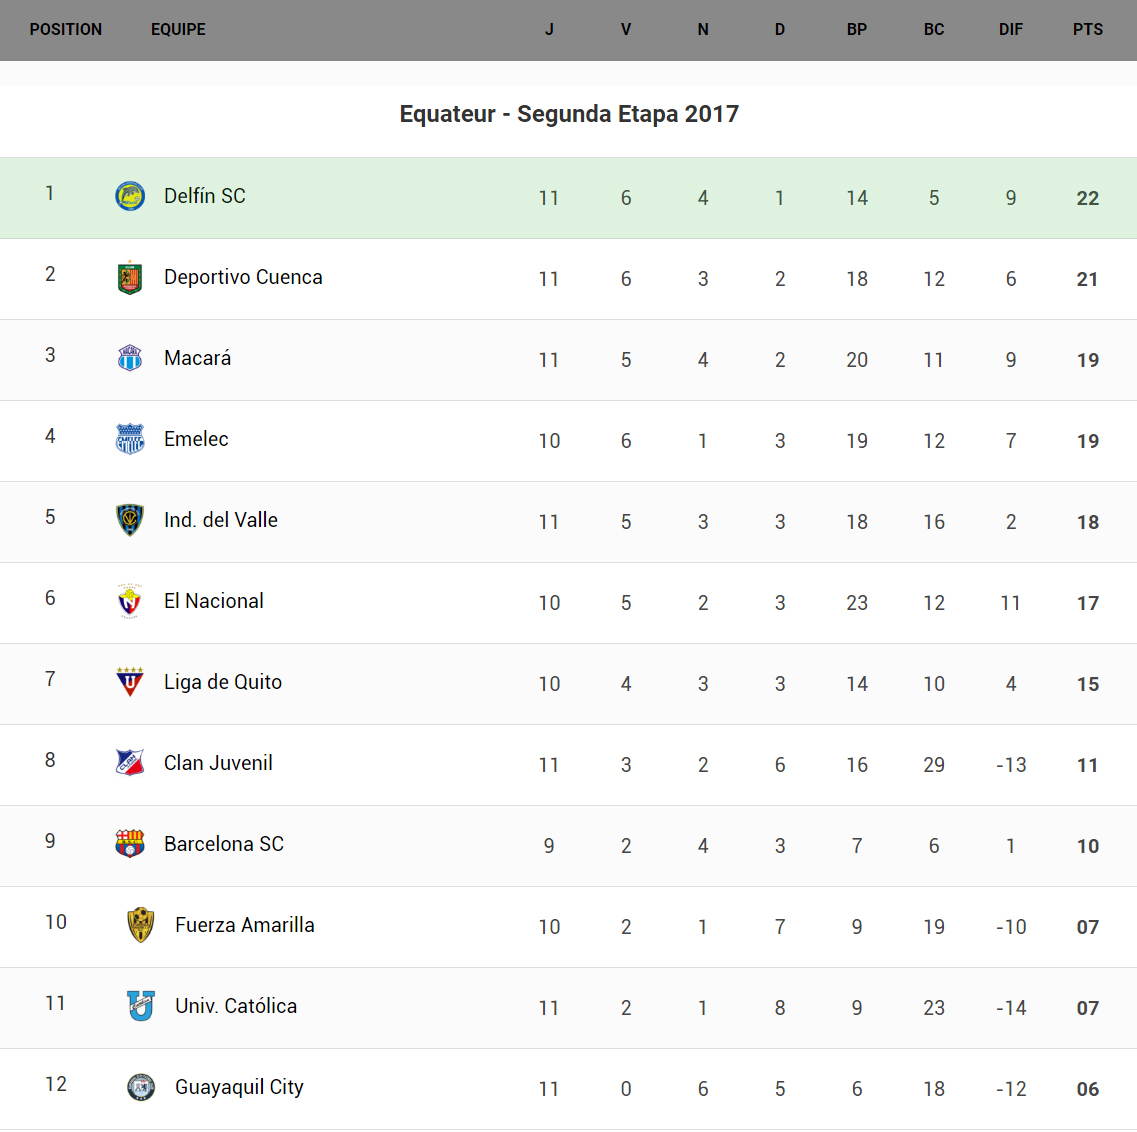Select the EQUIPE column header
This screenshot has height=1132, width=1137.
(x=178, y=30)
